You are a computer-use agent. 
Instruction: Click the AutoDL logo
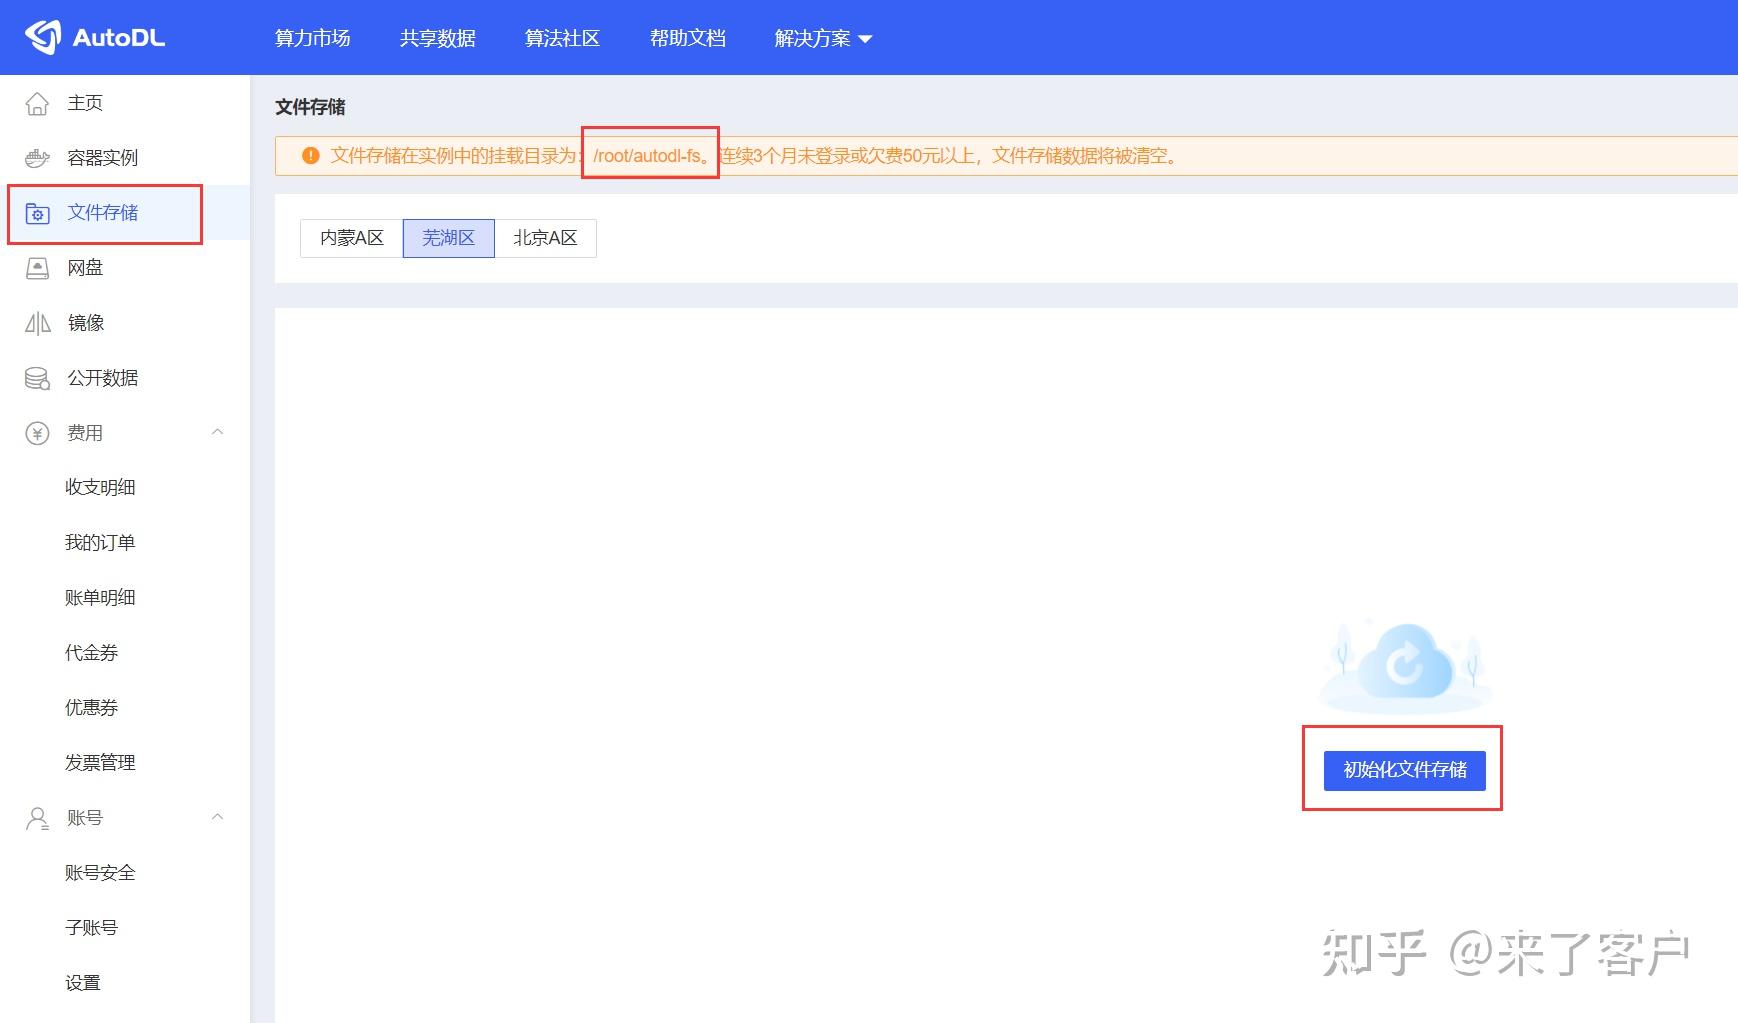[x=95, y=36]
